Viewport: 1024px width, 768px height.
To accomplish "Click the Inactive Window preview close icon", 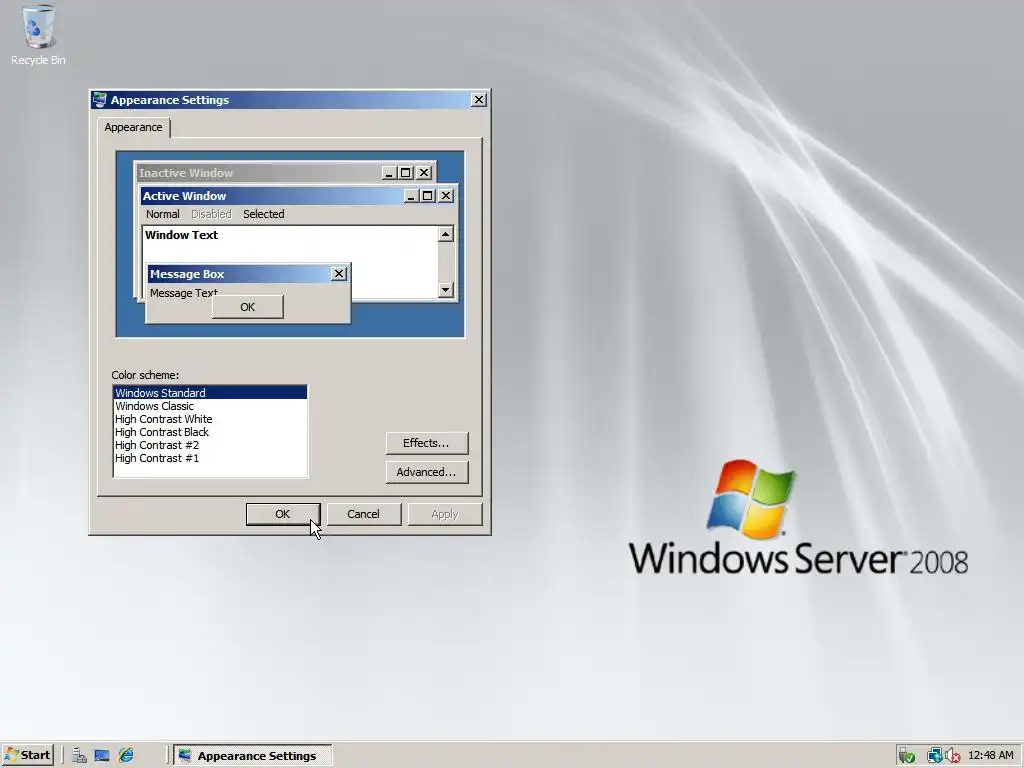I will pos(424,172).
